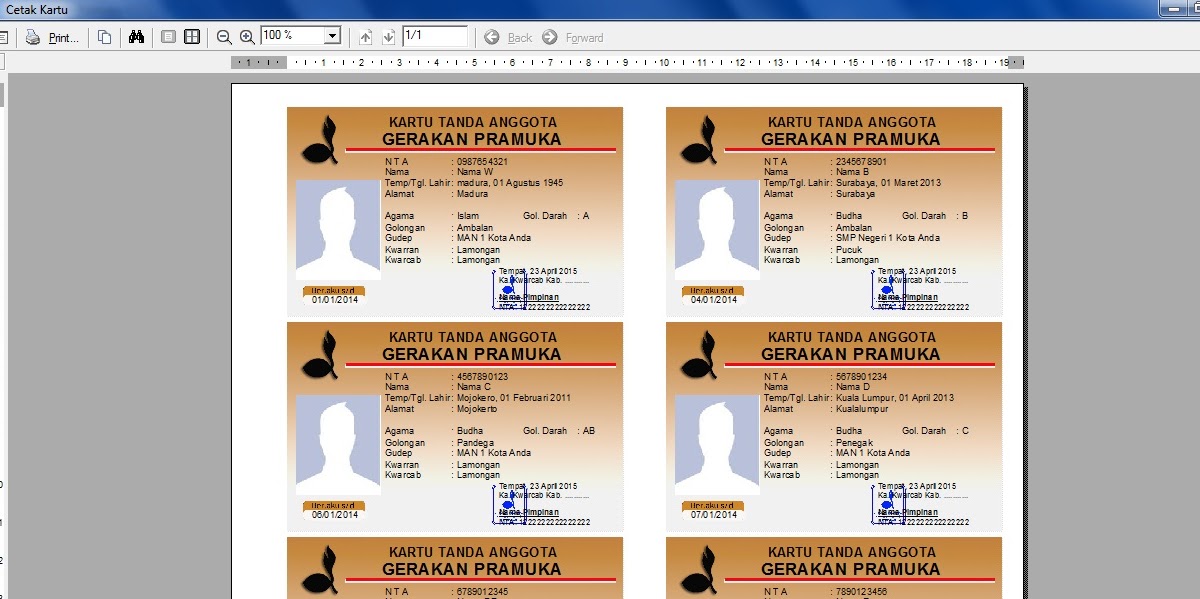The image size is (1200, 599).
Task: Click the leftmost partially visible toolbar icon
Action: [4, 37]
